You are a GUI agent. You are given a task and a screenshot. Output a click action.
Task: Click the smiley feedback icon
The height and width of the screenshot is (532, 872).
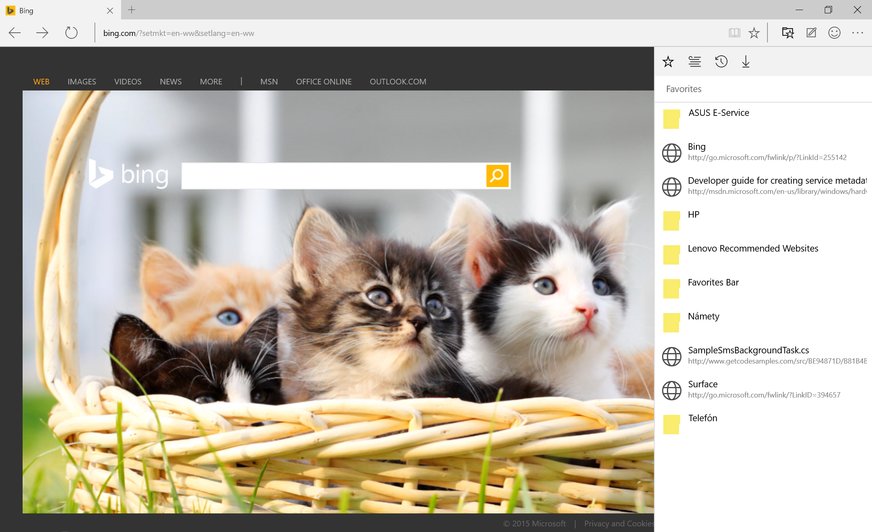[x=834, y=33]
